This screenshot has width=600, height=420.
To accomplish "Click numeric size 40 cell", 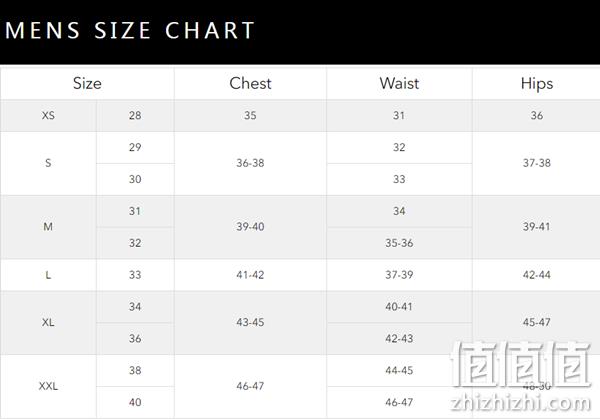I will click(x=135, y=402).
